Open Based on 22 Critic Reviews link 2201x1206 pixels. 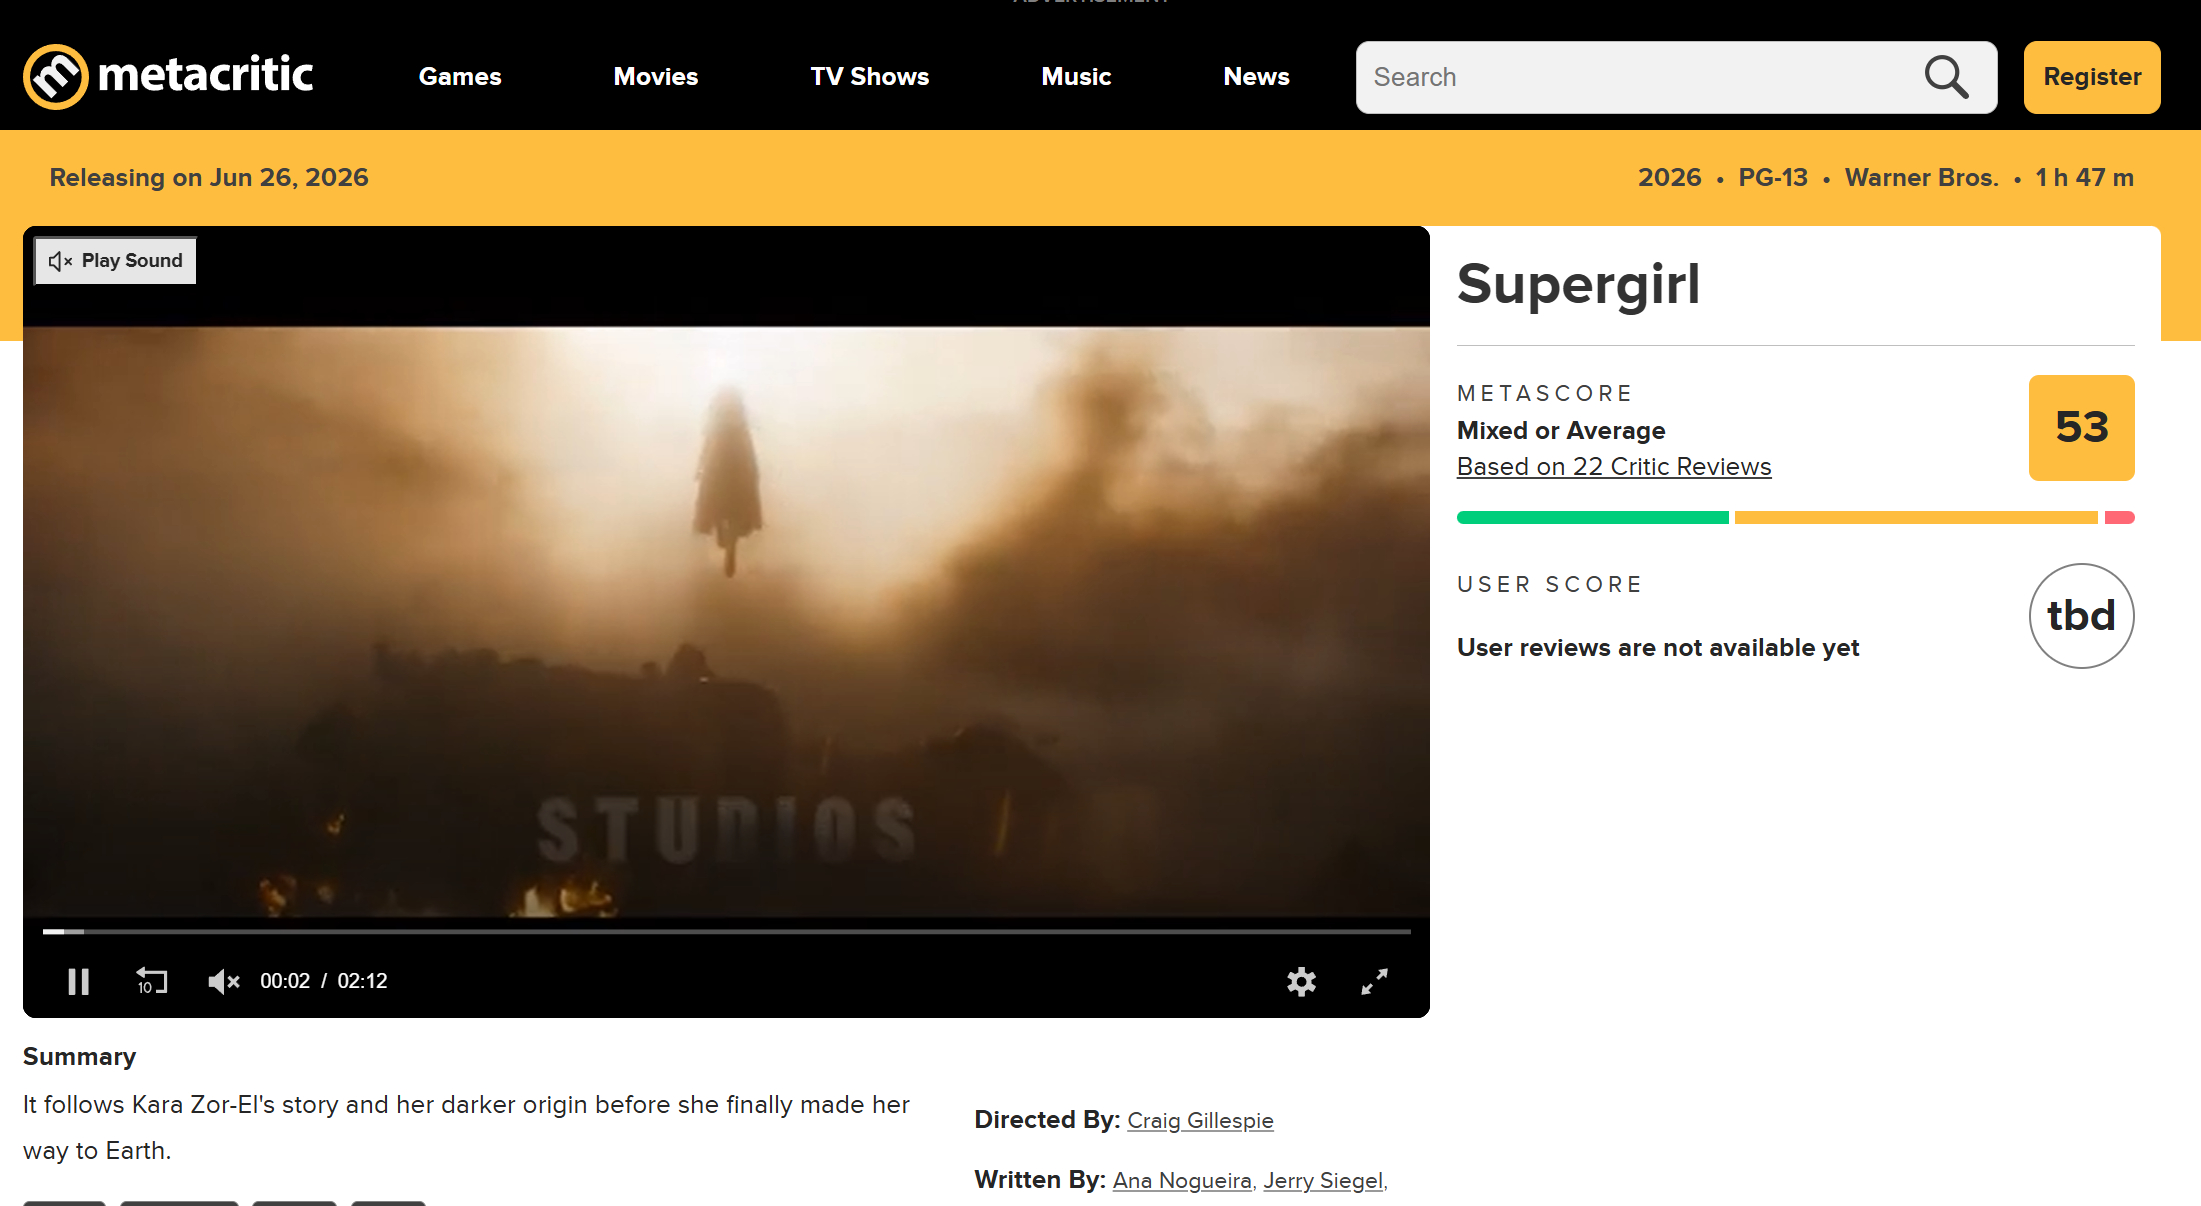pos(1614,467)
